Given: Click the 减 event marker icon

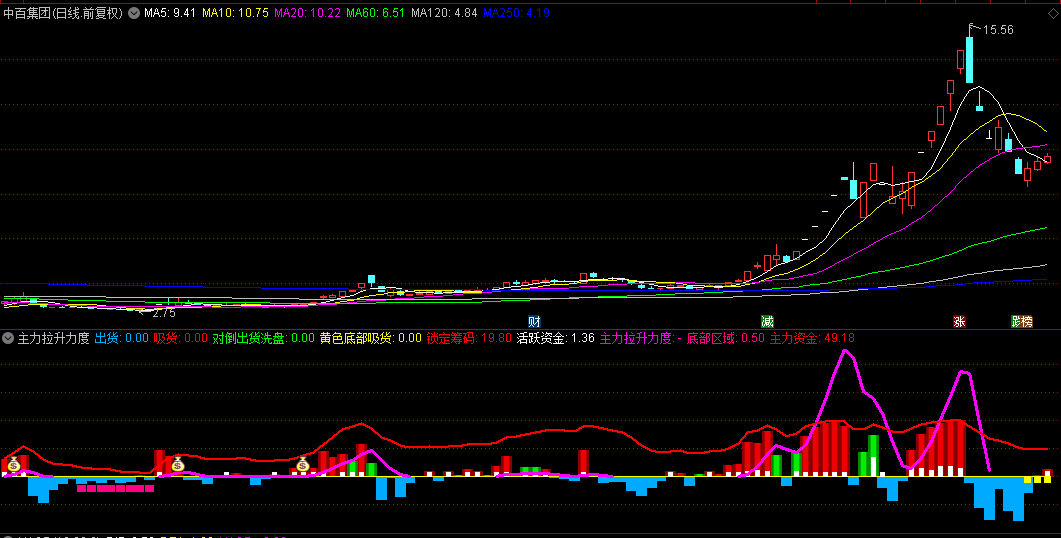Looking at the screenshot, I should (x=767, y=321).
